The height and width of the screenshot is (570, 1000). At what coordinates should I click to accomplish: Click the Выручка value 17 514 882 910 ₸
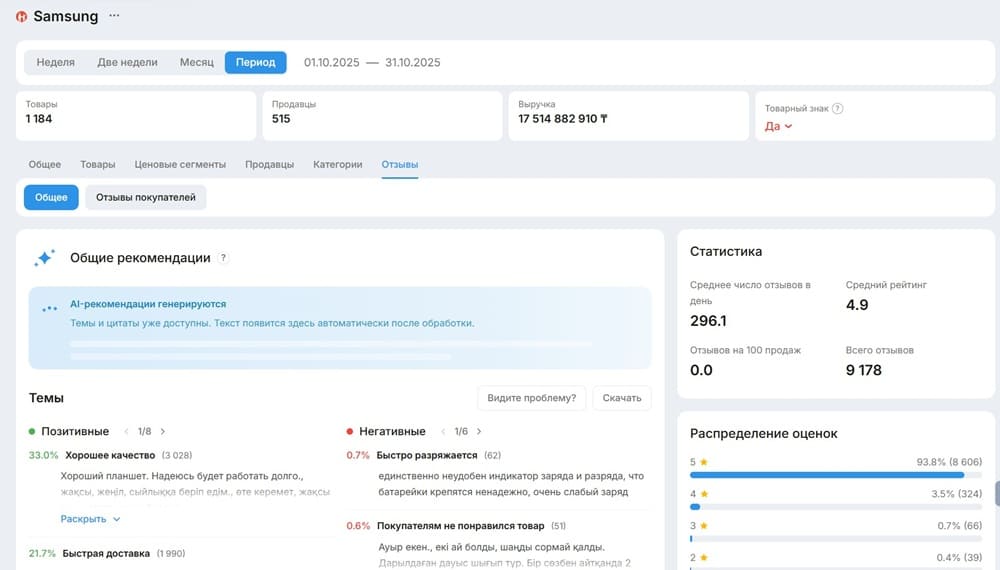pyautogui.click(x=562, y=119)
